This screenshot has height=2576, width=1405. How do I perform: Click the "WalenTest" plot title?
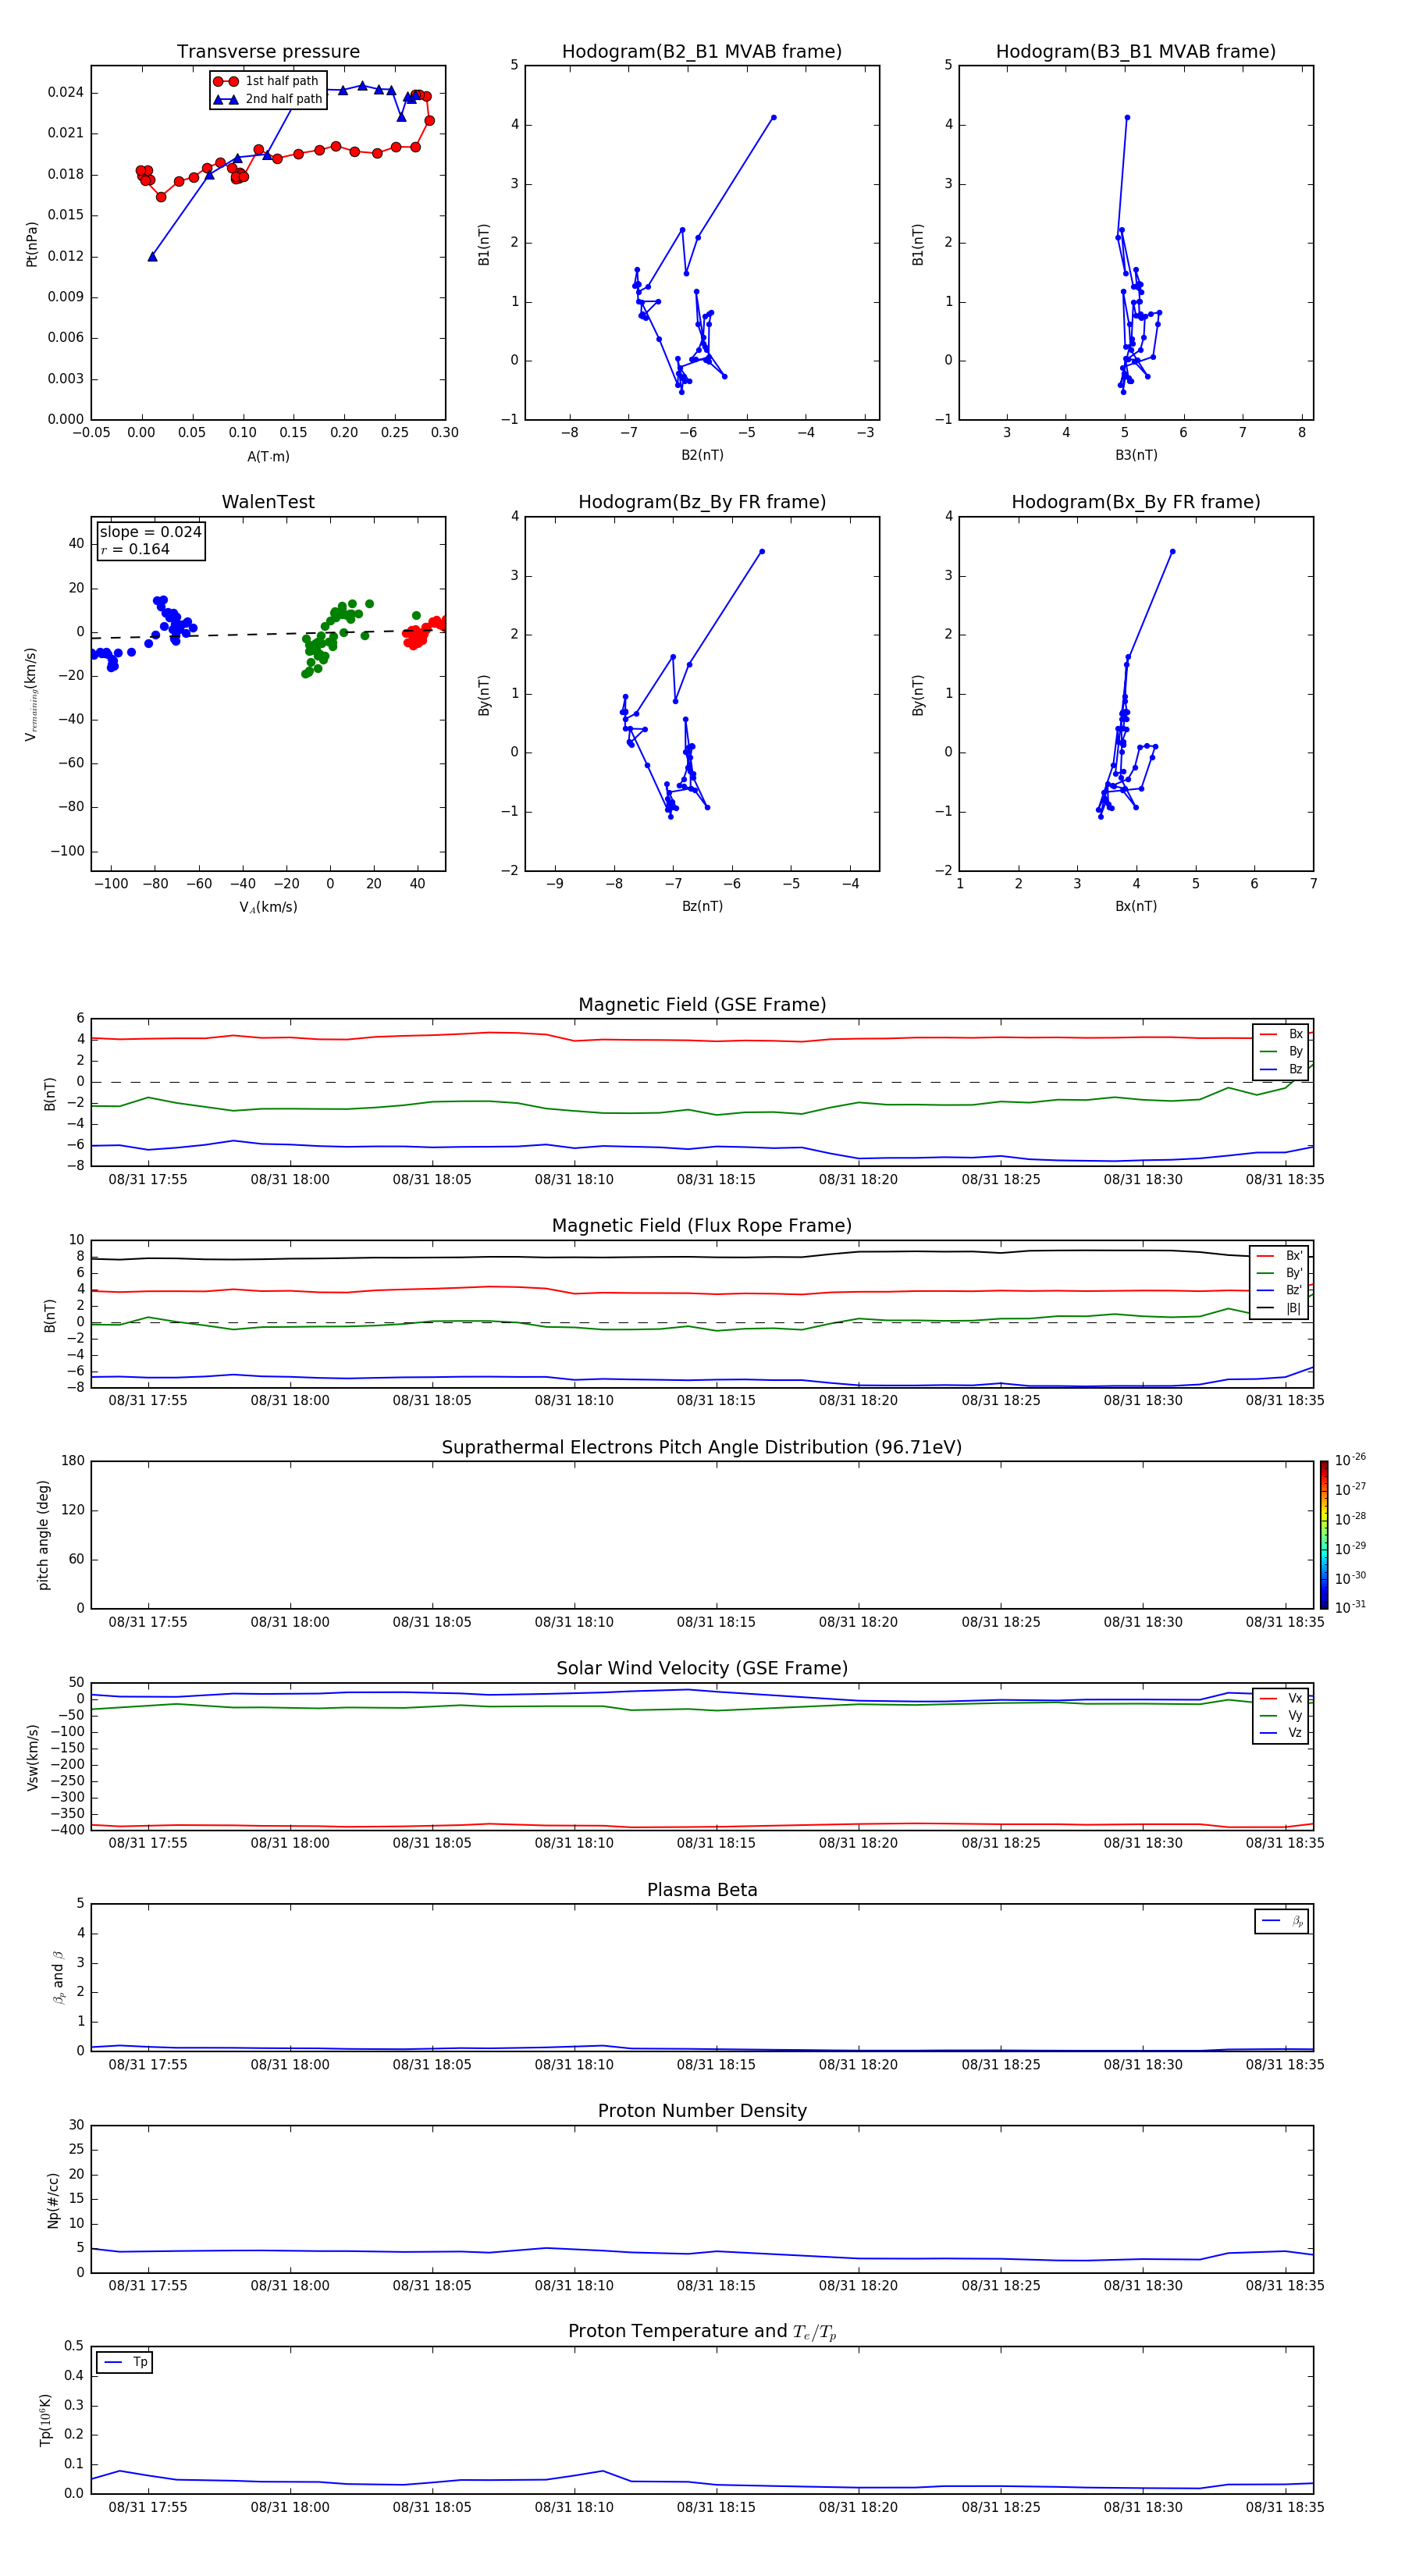(x=268, y=502)
